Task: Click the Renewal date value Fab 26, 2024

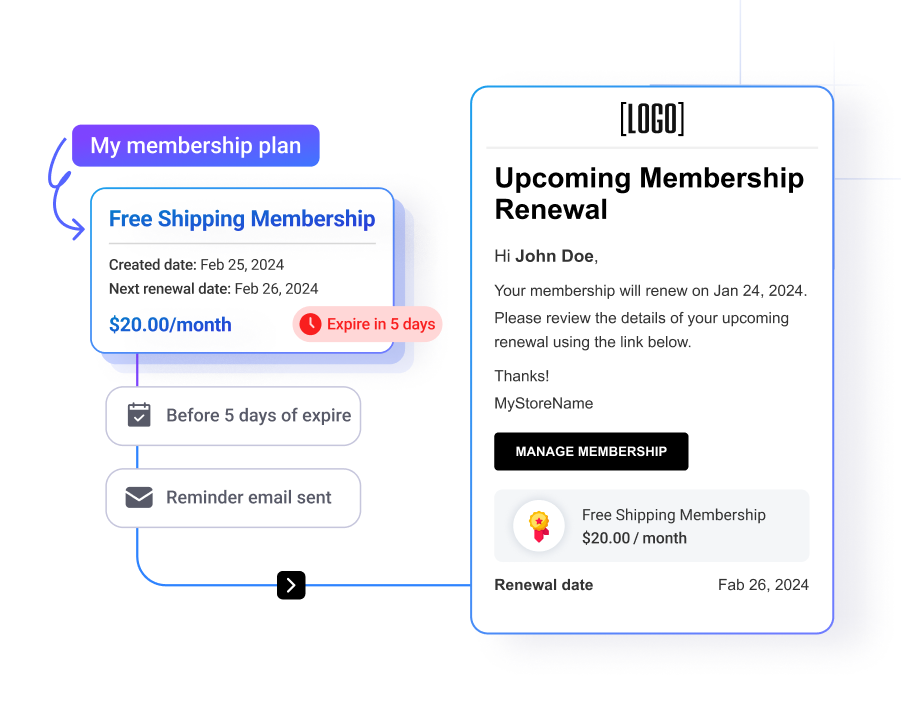Action: click(763, 585)
